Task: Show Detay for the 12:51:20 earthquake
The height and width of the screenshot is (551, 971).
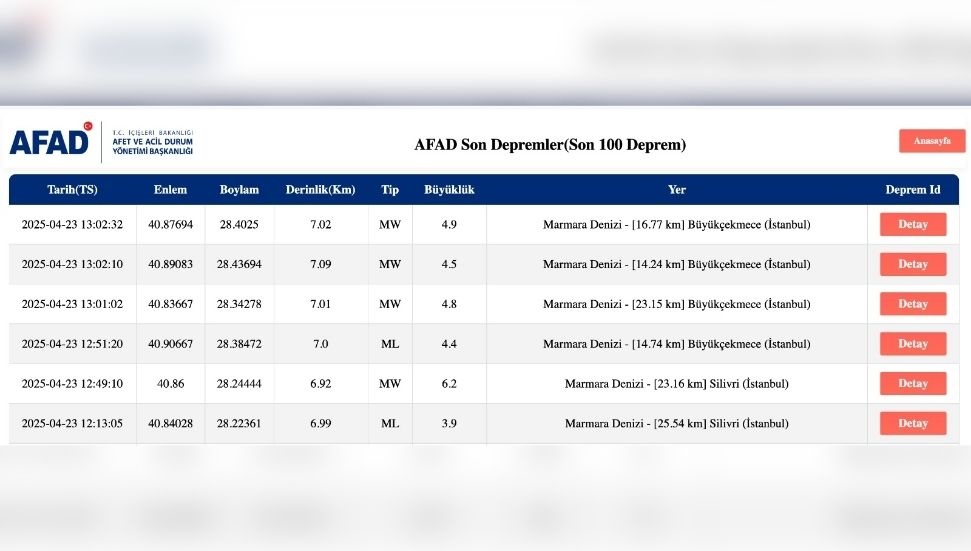Action: (x=912, y=344)
